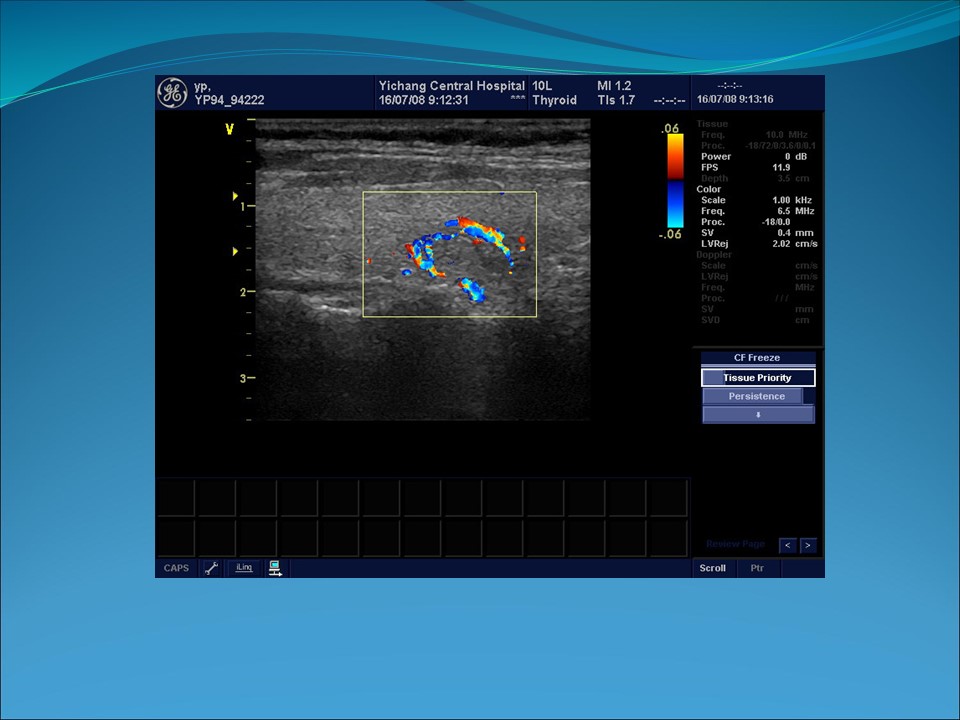Expand more options with down arrow button
The image size is (960, 720).
(758, 414)
